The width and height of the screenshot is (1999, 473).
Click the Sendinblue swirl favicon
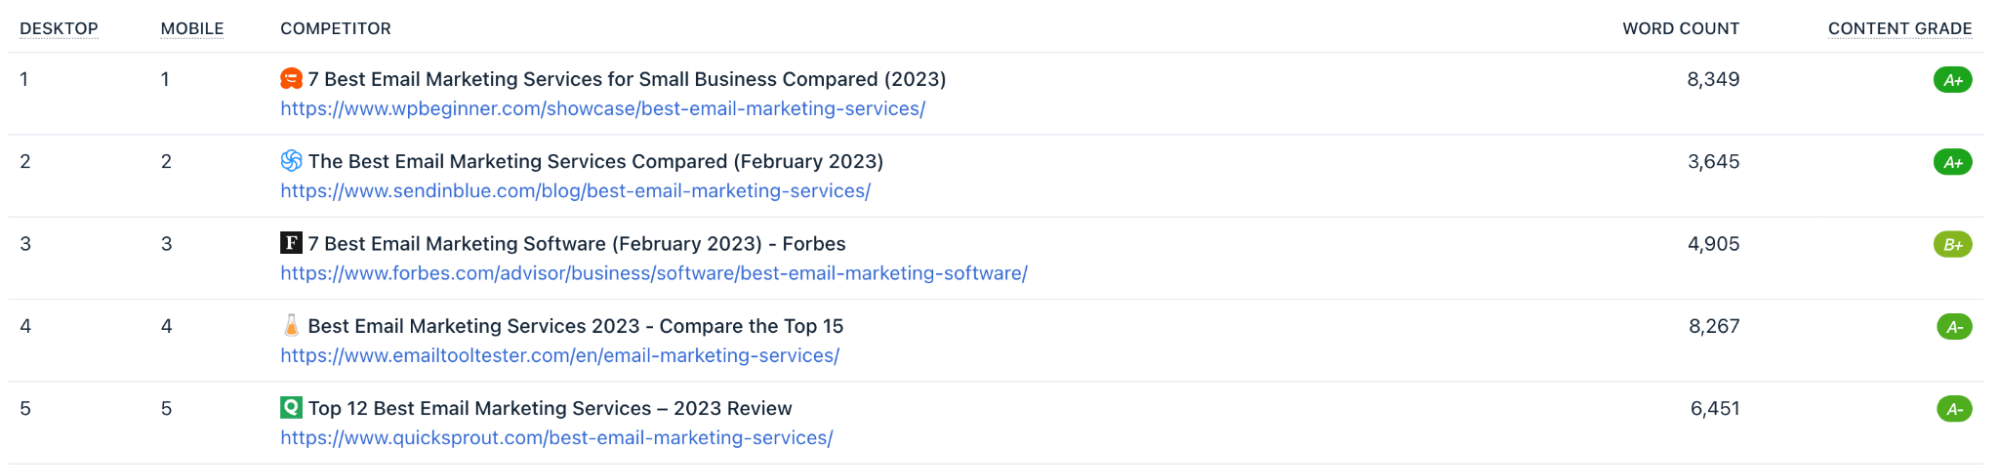tap(291, 161)
